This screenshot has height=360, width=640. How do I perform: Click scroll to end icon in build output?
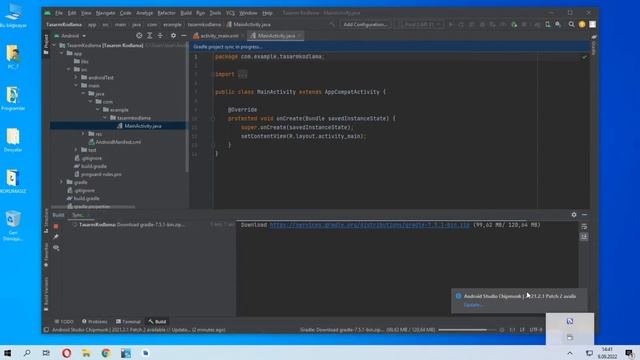584,237
